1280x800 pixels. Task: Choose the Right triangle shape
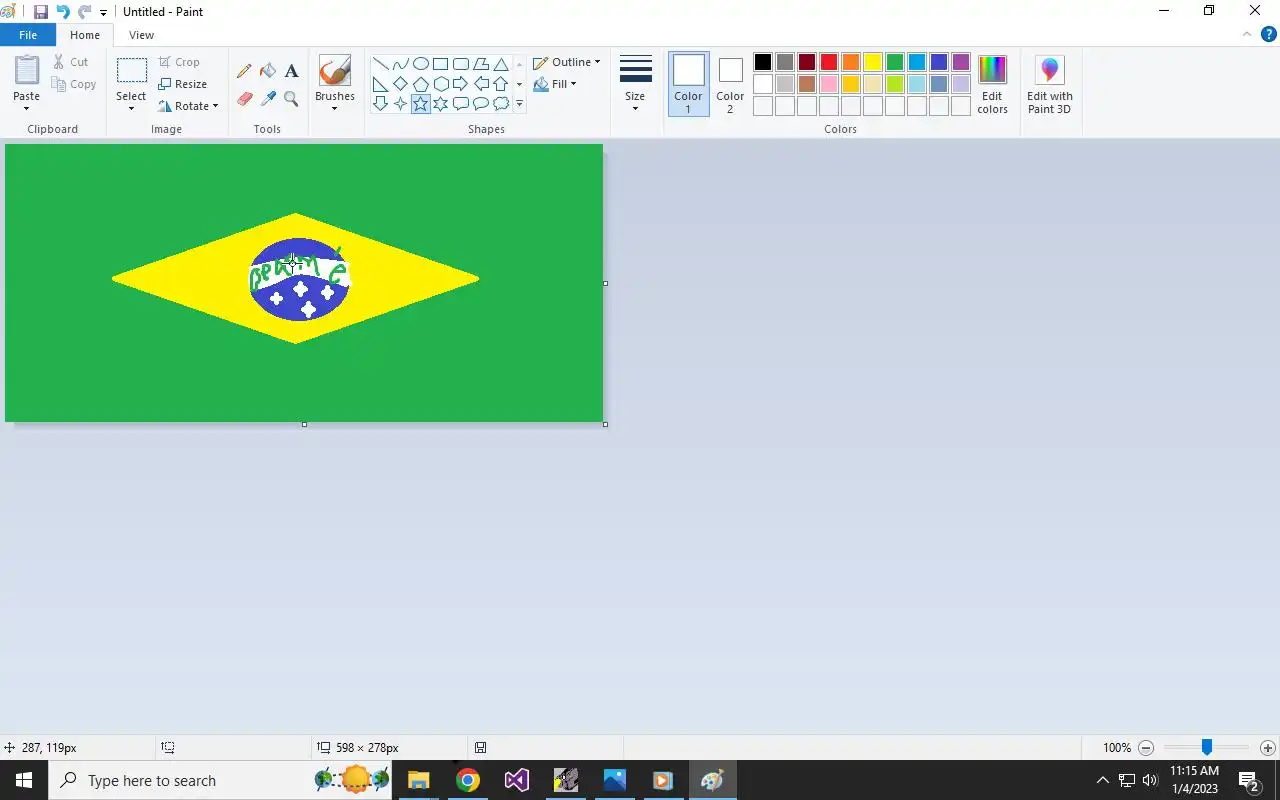pyautogui.click(x=381, y=84)
